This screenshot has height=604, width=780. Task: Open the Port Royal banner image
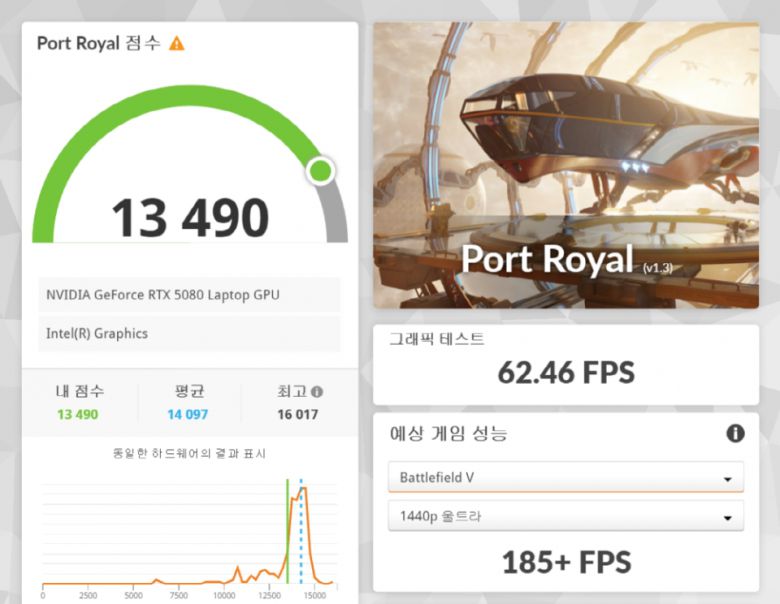click(x=565, y=165)
